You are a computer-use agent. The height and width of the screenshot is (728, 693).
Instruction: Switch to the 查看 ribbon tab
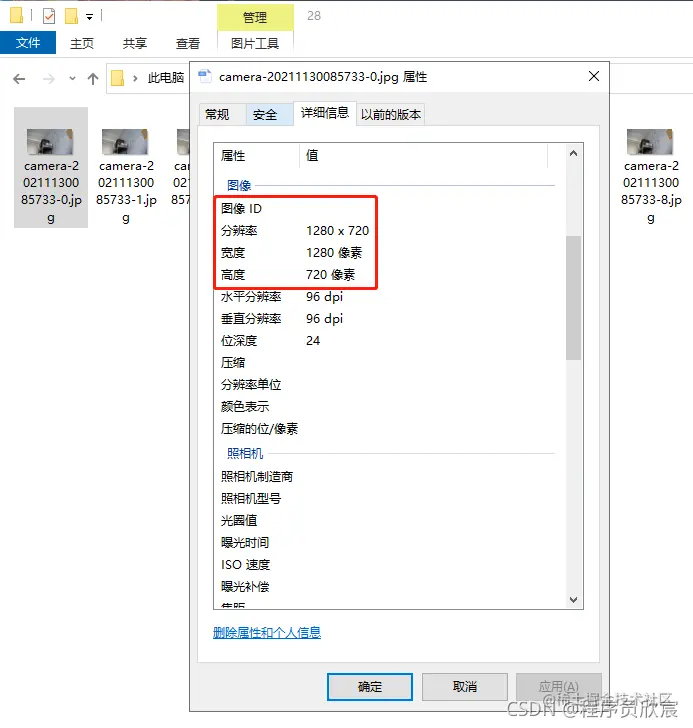(x=188, y=43)
